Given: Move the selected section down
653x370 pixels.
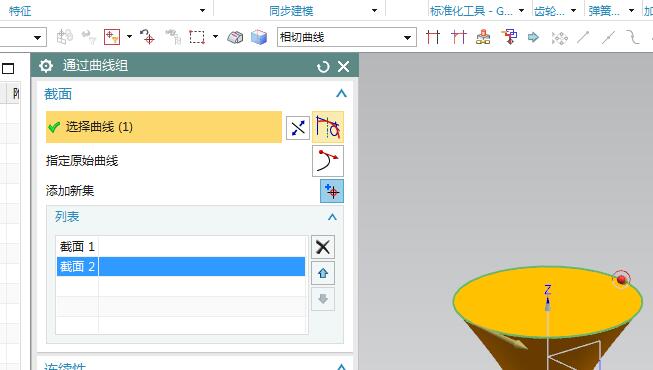Looking at the screenshot, I should 323,299.
